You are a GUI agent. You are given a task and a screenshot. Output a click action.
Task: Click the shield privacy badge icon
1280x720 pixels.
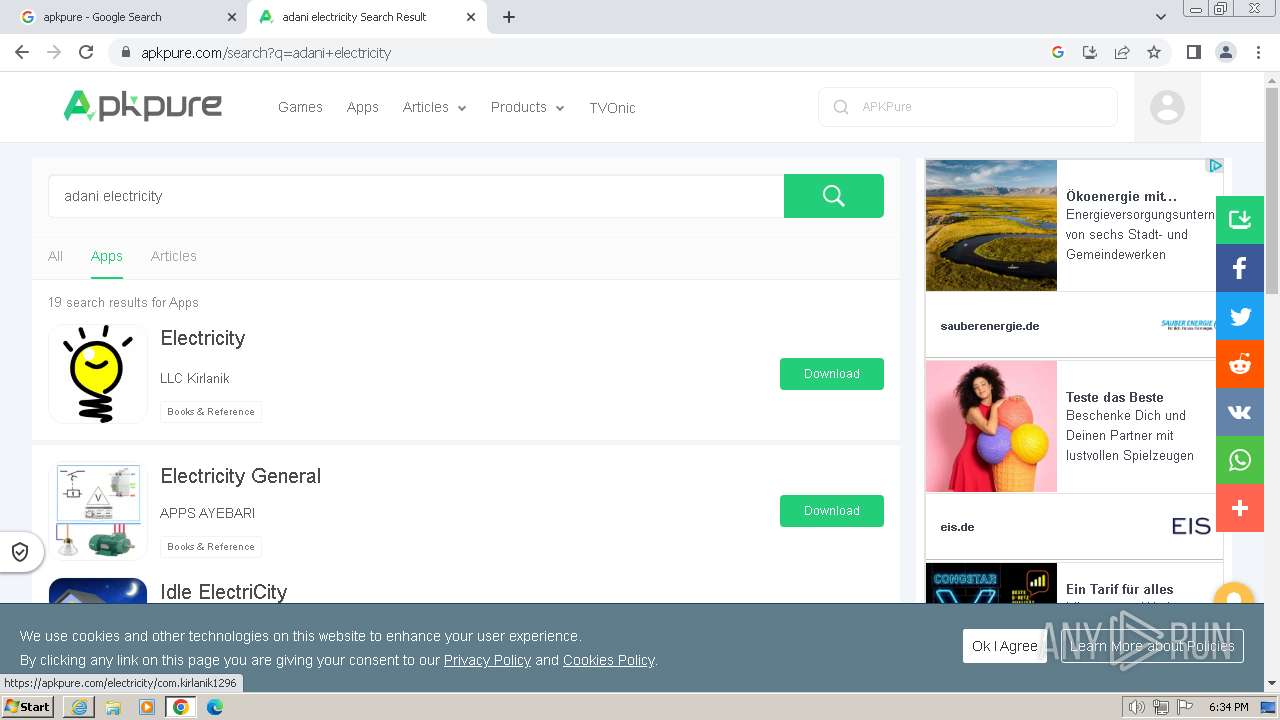tap(20, 551)
